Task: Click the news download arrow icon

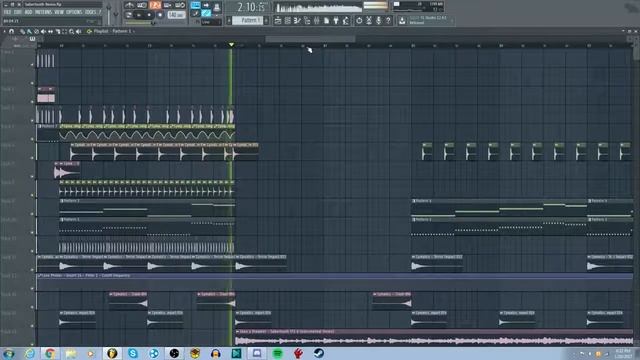Action: (402, 21)
